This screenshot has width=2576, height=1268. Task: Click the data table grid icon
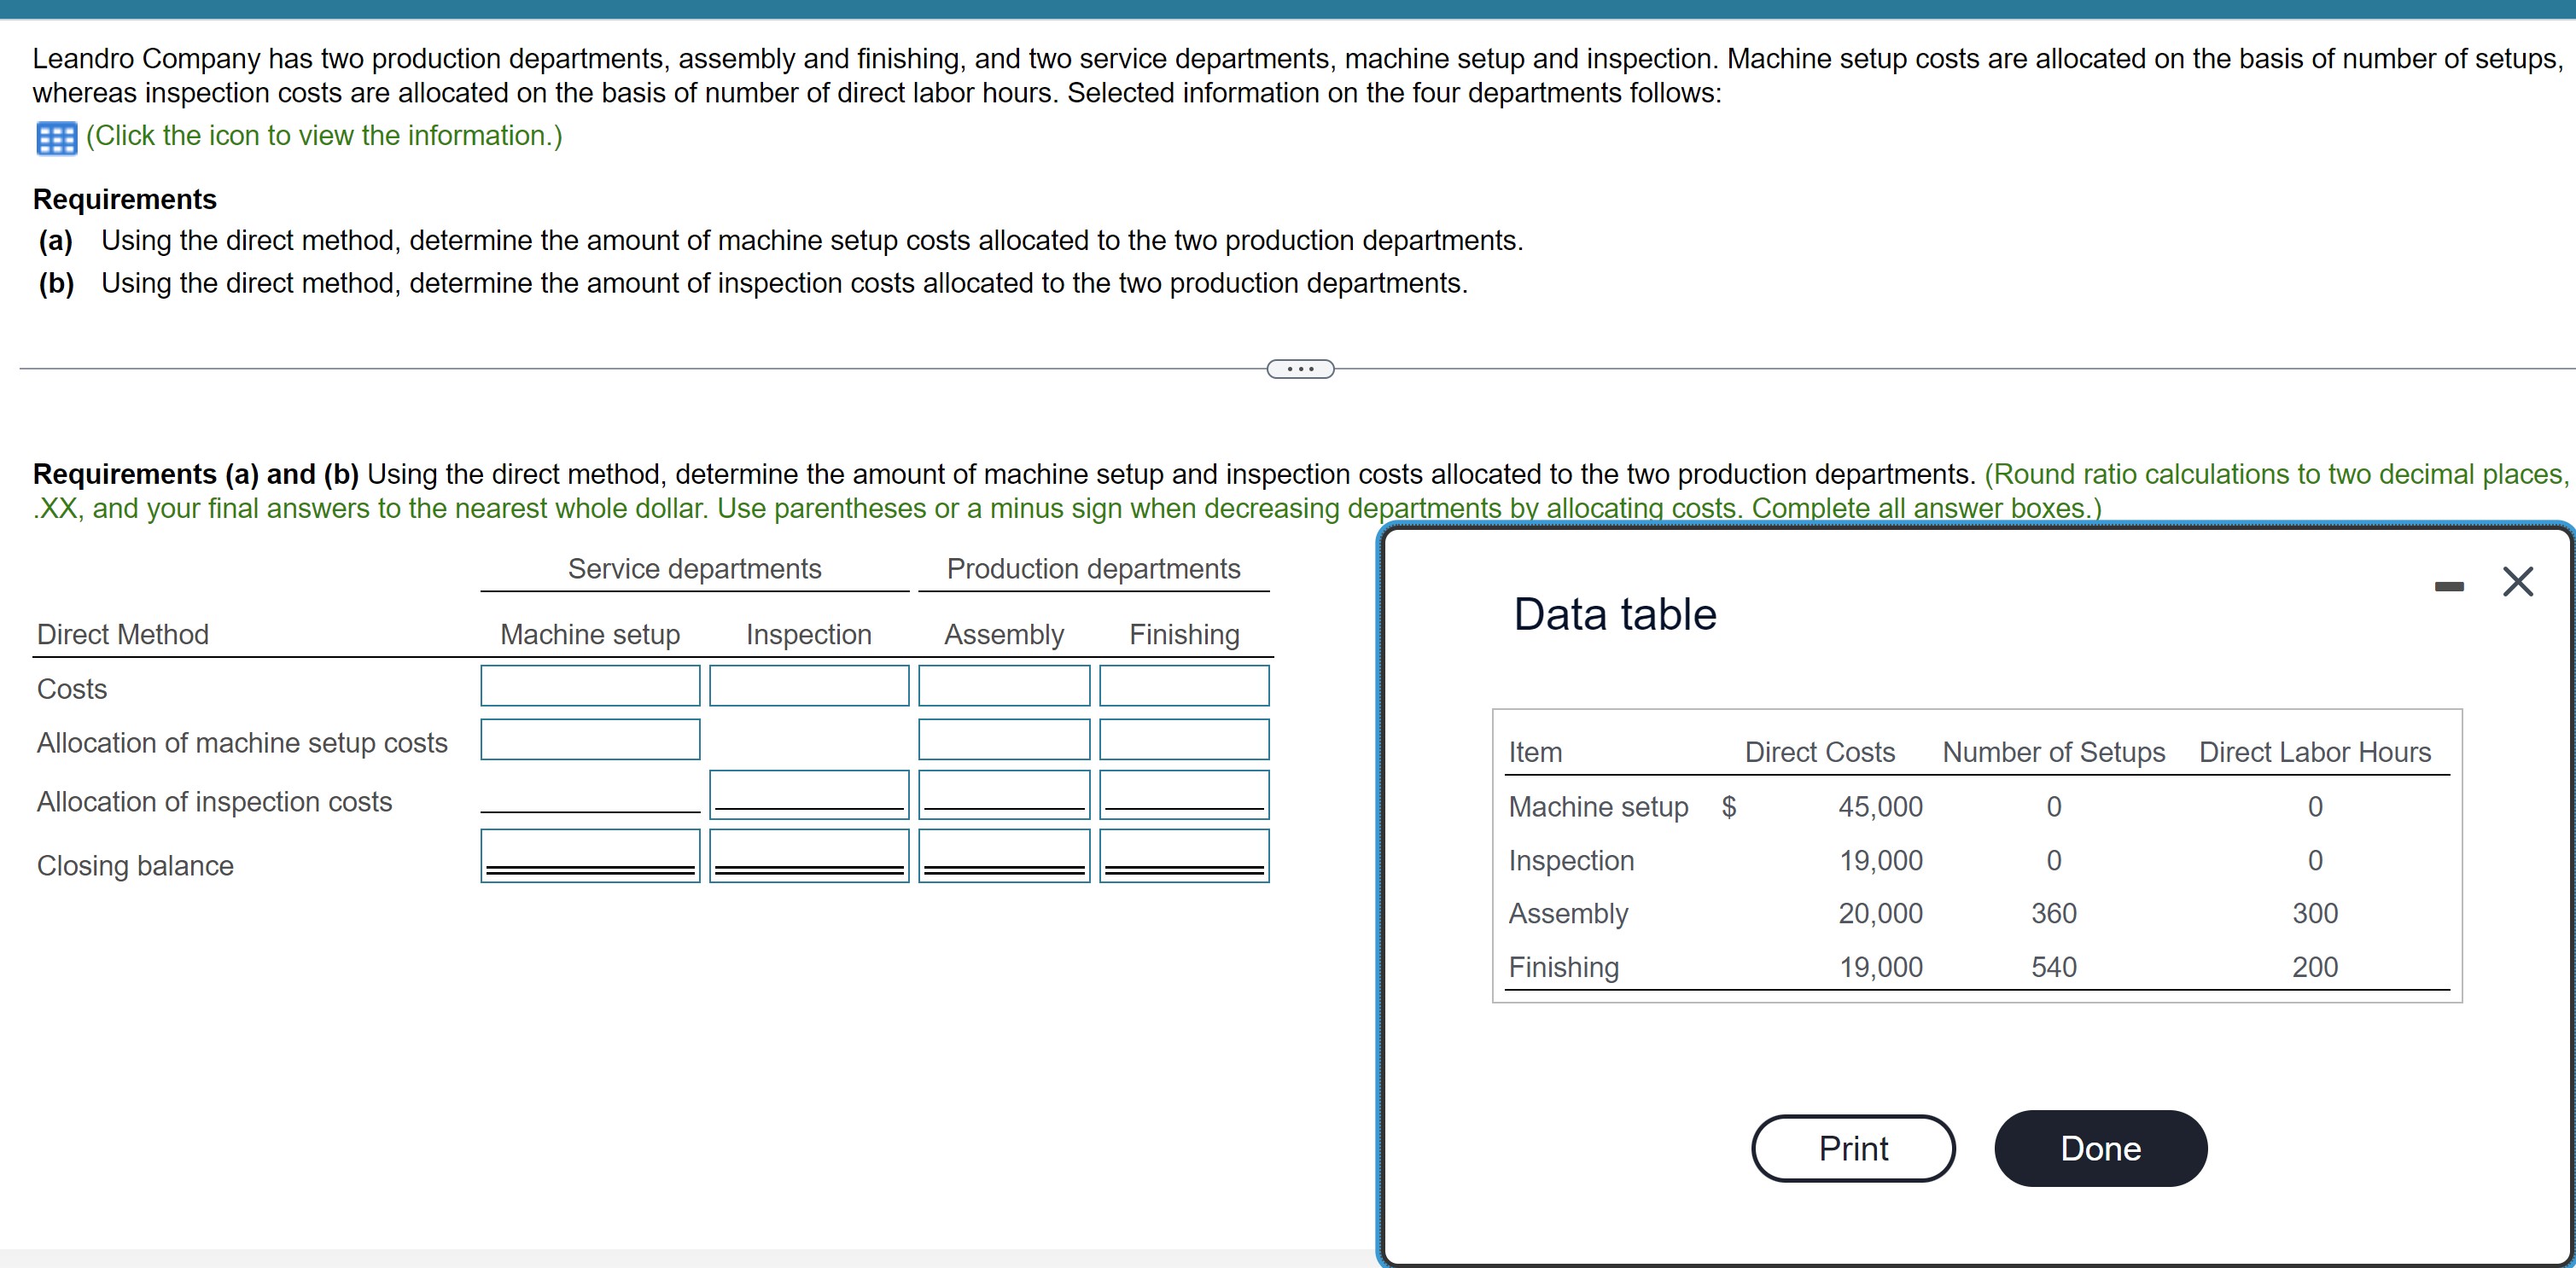56,138
